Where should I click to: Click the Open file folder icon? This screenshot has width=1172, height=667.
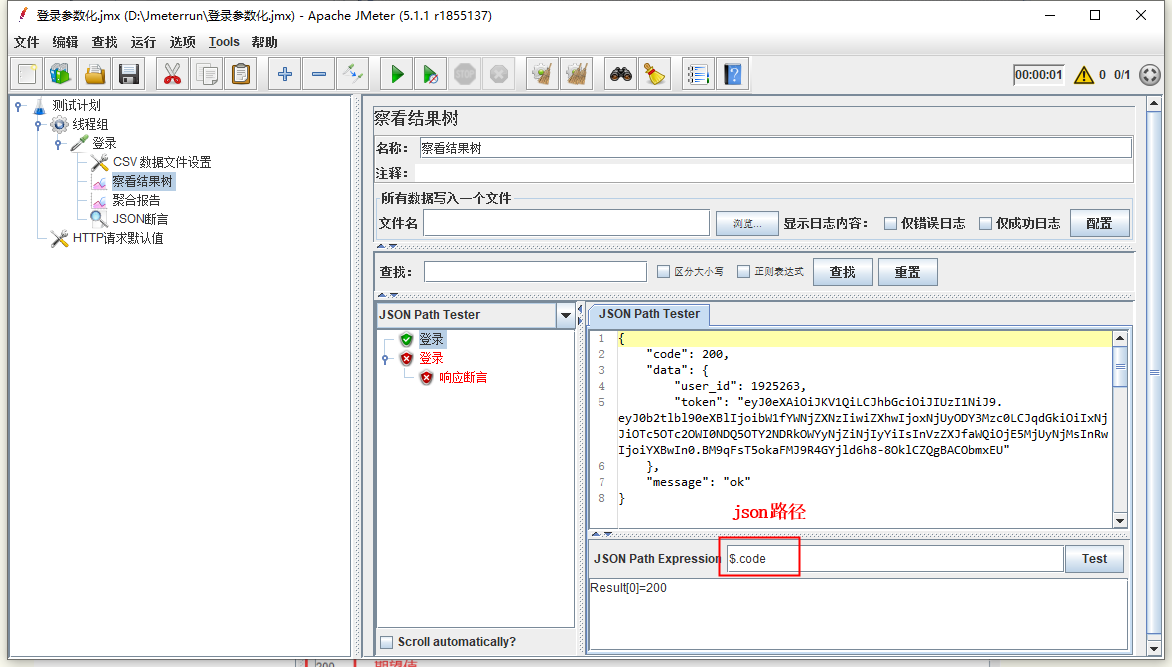(95, 74)
